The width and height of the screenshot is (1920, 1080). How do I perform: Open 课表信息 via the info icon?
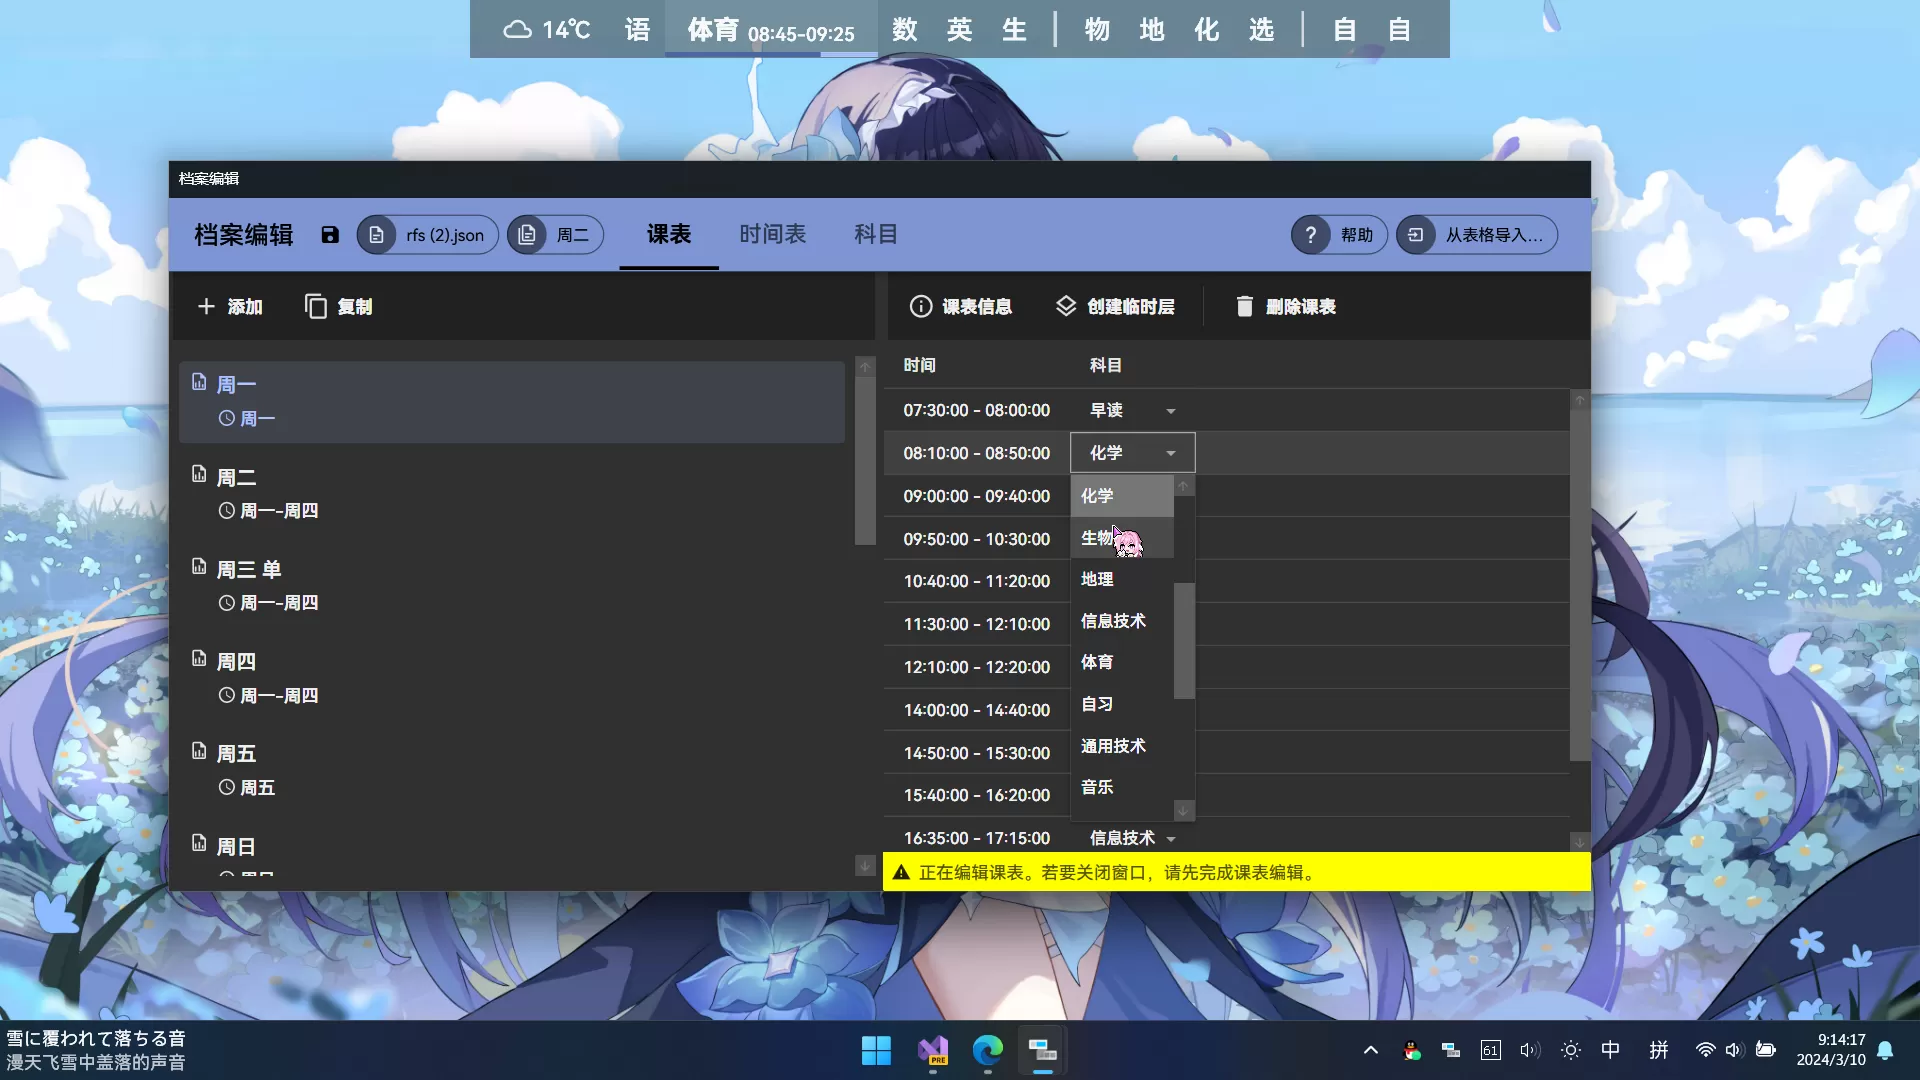(x=920, y=306)
